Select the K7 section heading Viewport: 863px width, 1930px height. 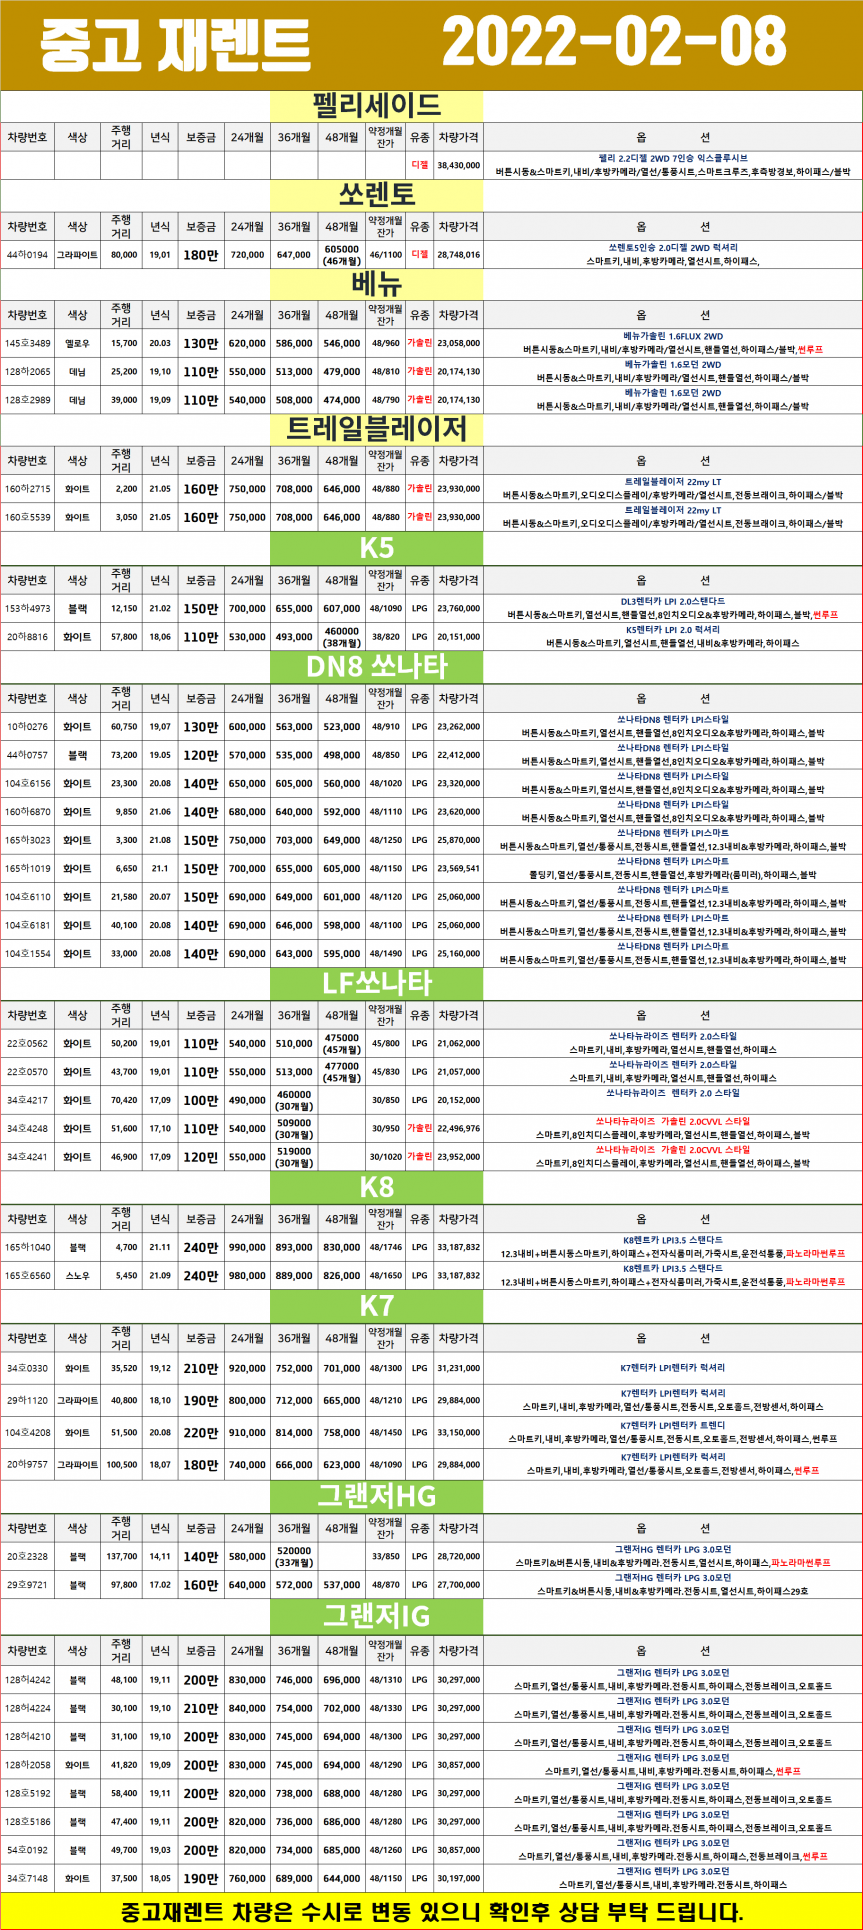click(376, 1306)
